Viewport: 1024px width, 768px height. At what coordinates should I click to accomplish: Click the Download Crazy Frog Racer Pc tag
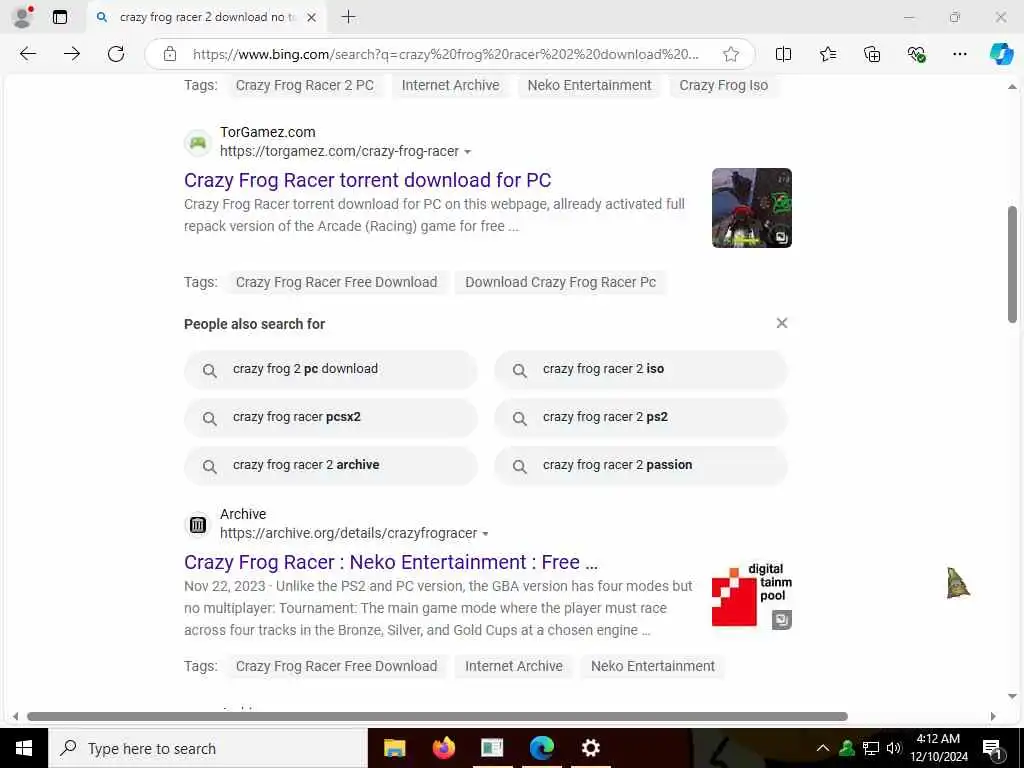(x=560, y=283)
